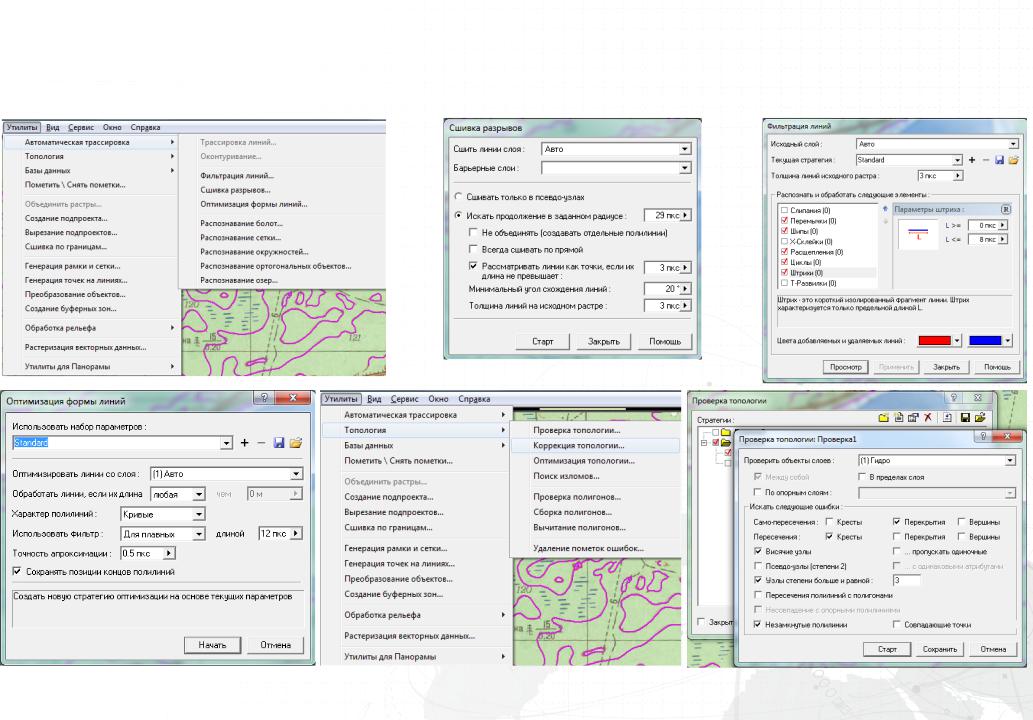Click Старт in Сшивка разрывов dialog
This screenshot has height=720, width=1033.
pyautogui.click(x=543, y=341)
